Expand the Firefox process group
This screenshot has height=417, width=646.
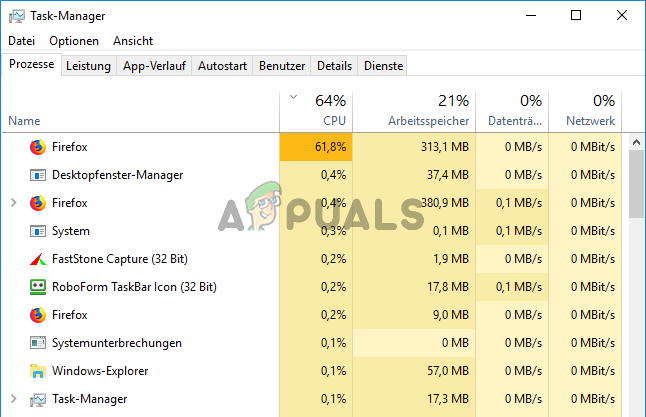tap(13, 203)
